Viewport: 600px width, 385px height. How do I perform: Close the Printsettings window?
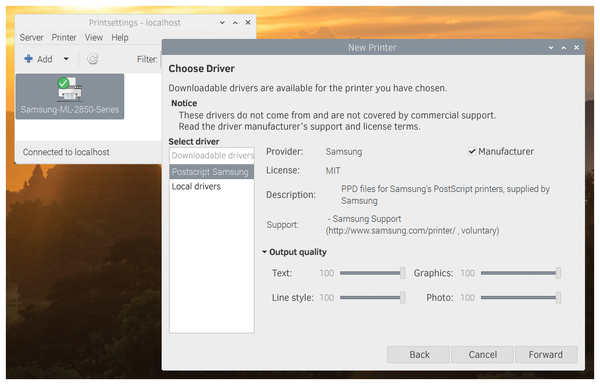coord(248,23)
